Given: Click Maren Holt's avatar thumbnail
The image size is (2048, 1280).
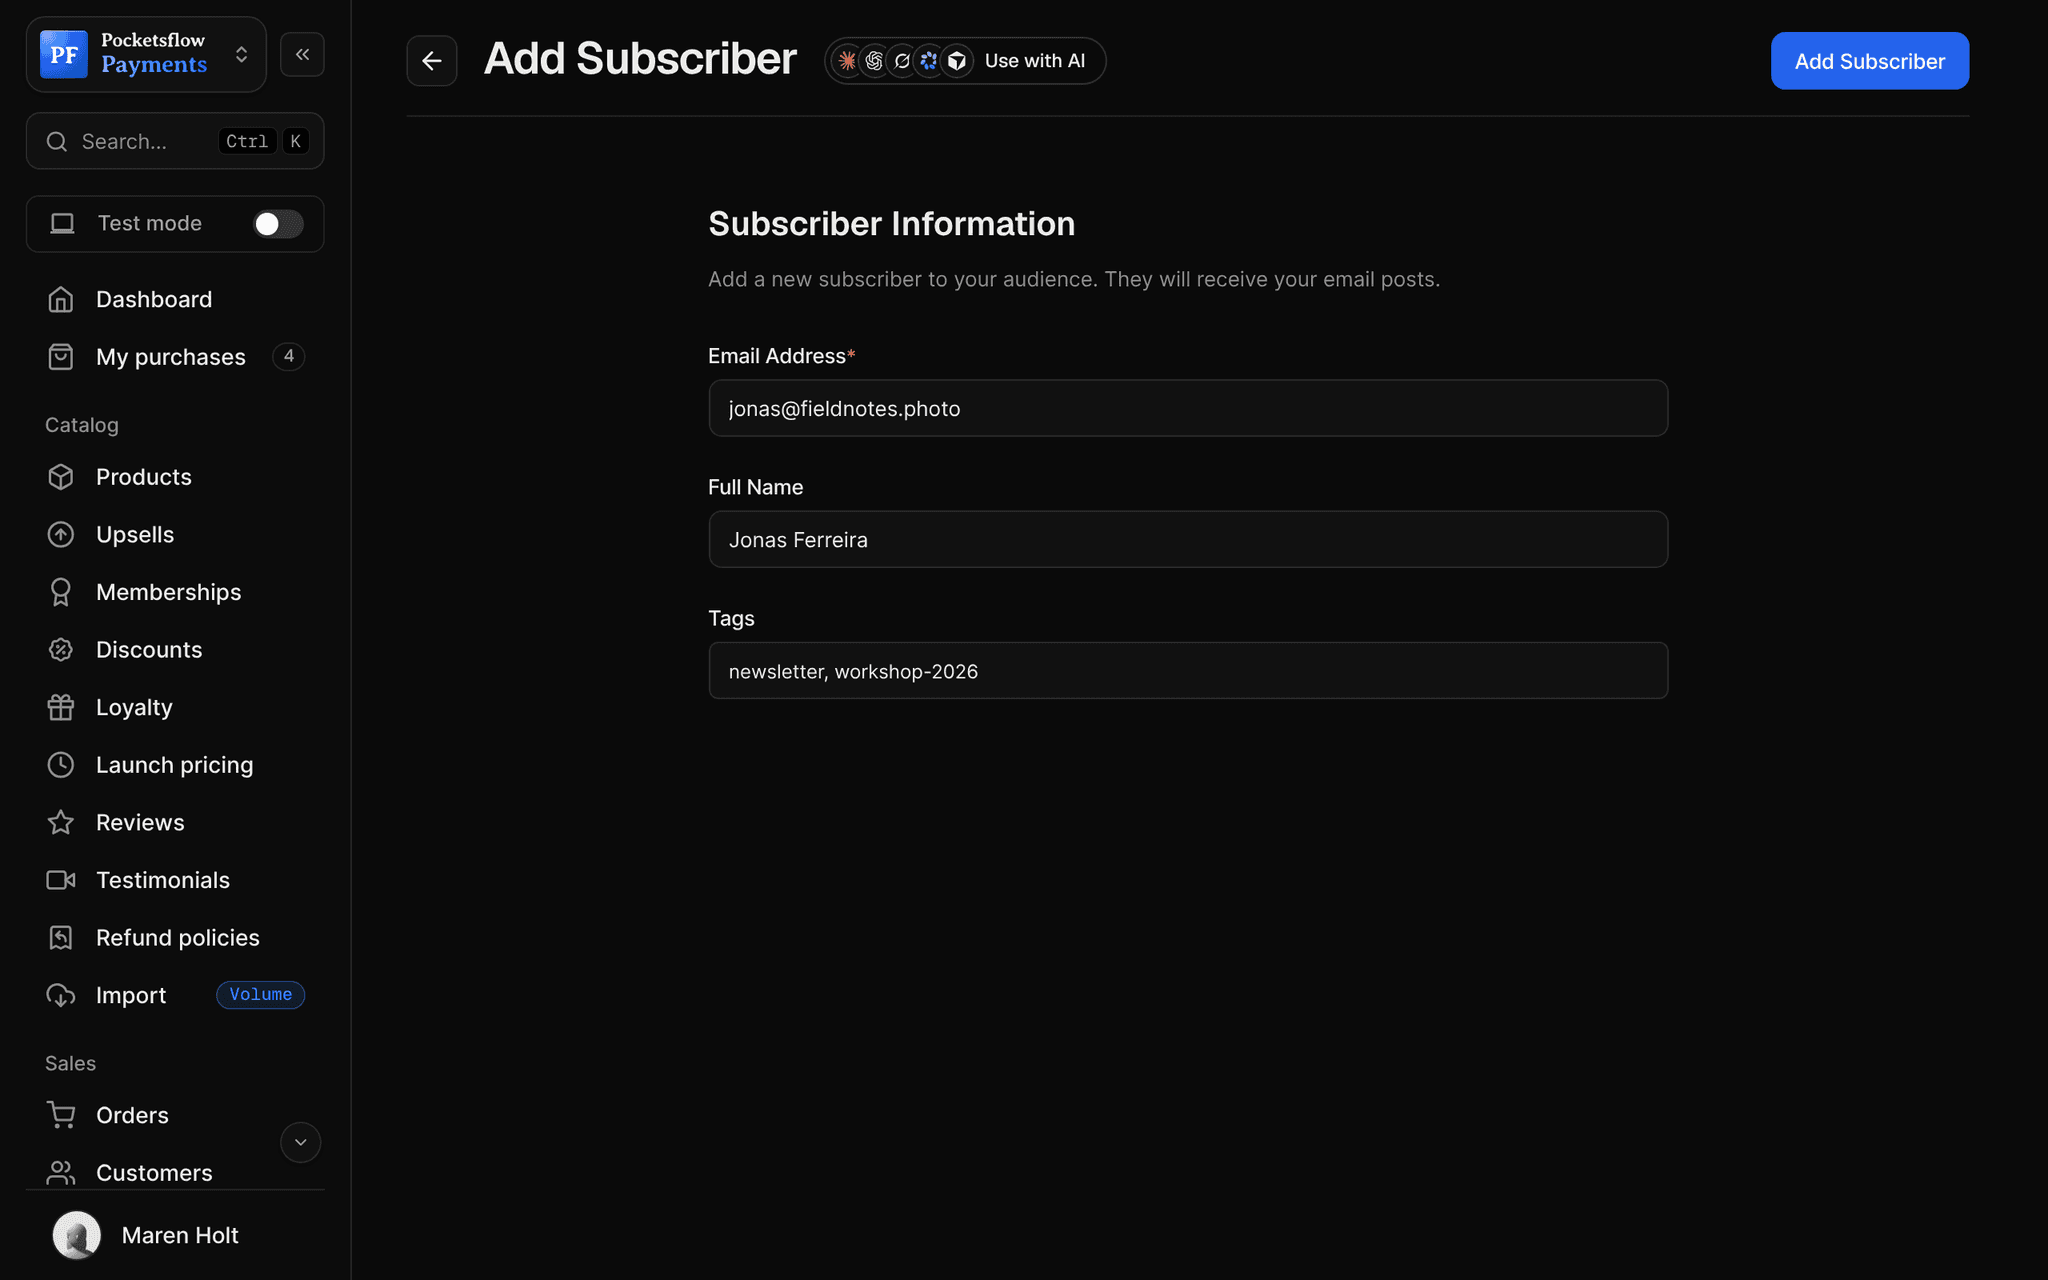Looking at the screenshot, I should [77, 1235].
